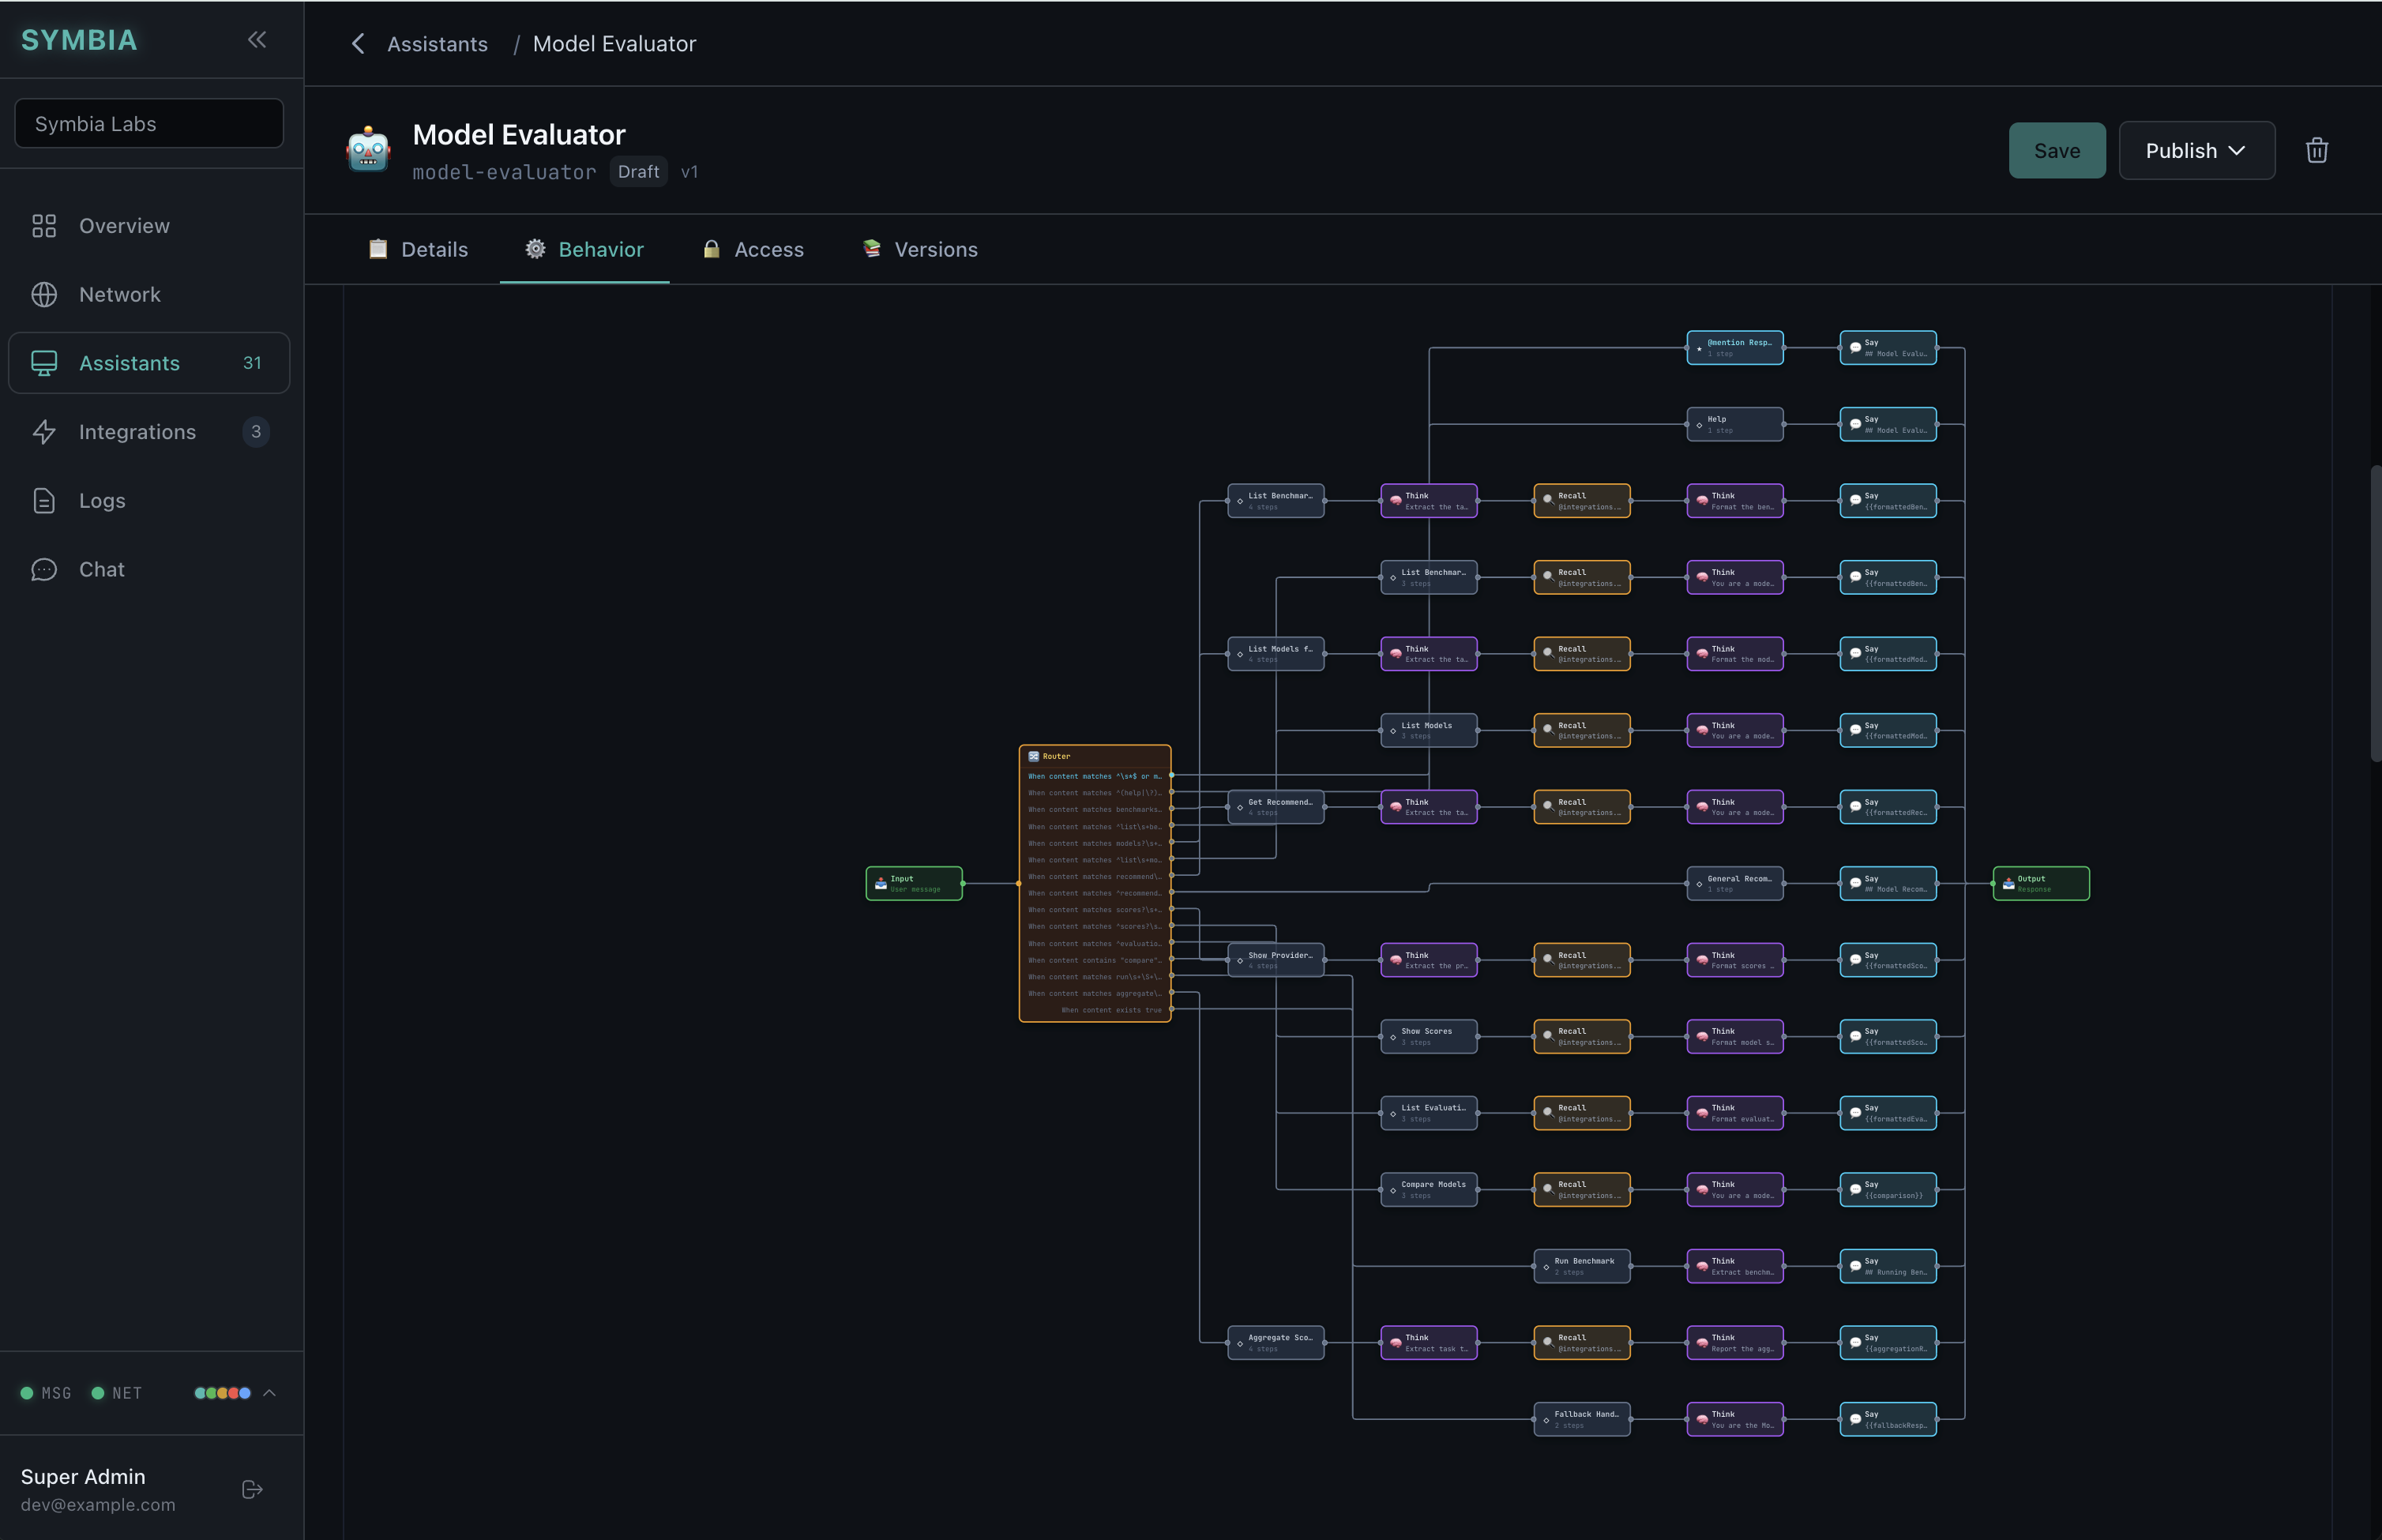
Task: Toggle the NET status indicator
Action: click(98, 1392)
